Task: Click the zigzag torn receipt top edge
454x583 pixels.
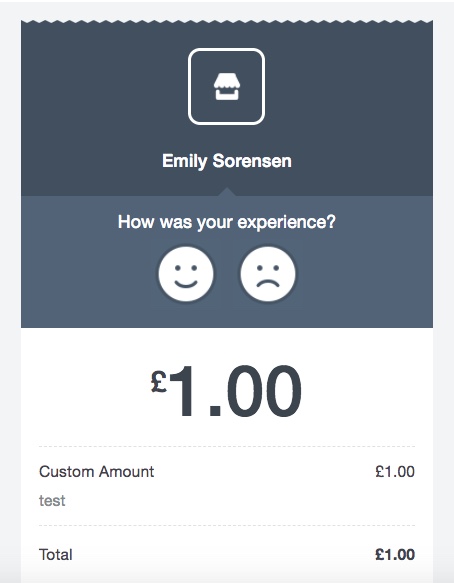Action: point(227,22)
